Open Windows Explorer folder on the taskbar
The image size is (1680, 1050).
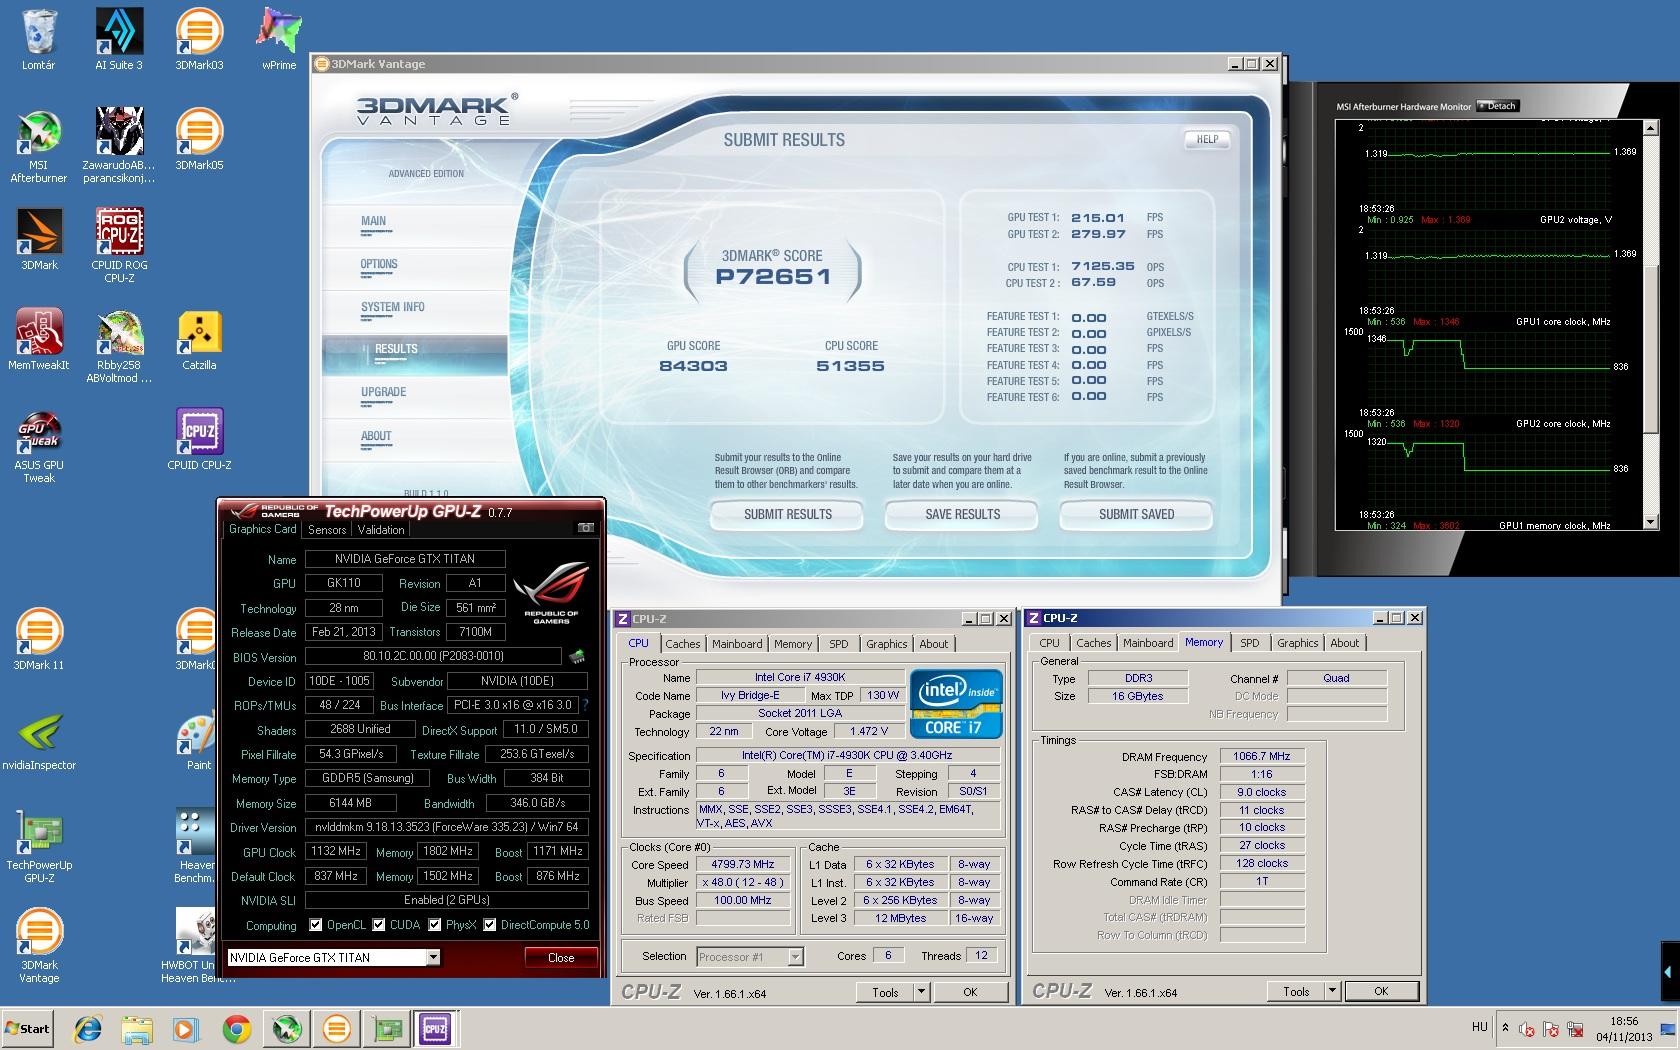pyautogui.click(x=137, y=1028)
